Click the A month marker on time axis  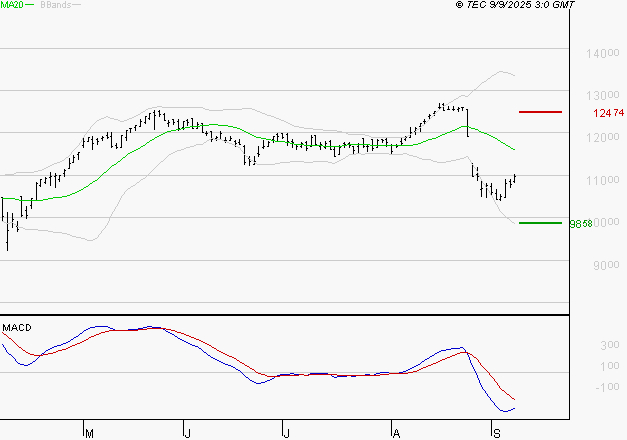396,434
